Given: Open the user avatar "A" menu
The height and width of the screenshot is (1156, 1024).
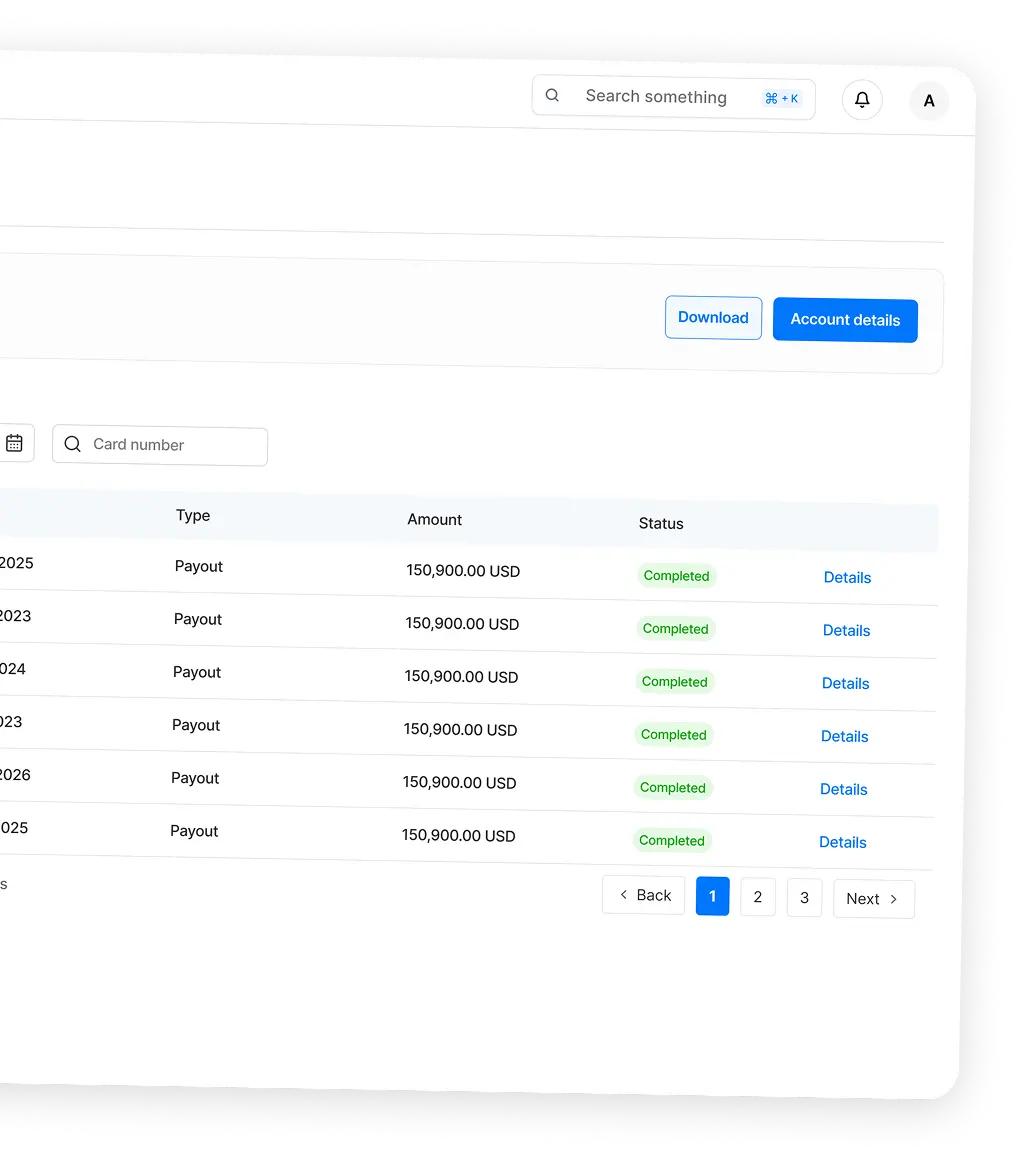Looking at the screenshot, I should click(929, 101).
